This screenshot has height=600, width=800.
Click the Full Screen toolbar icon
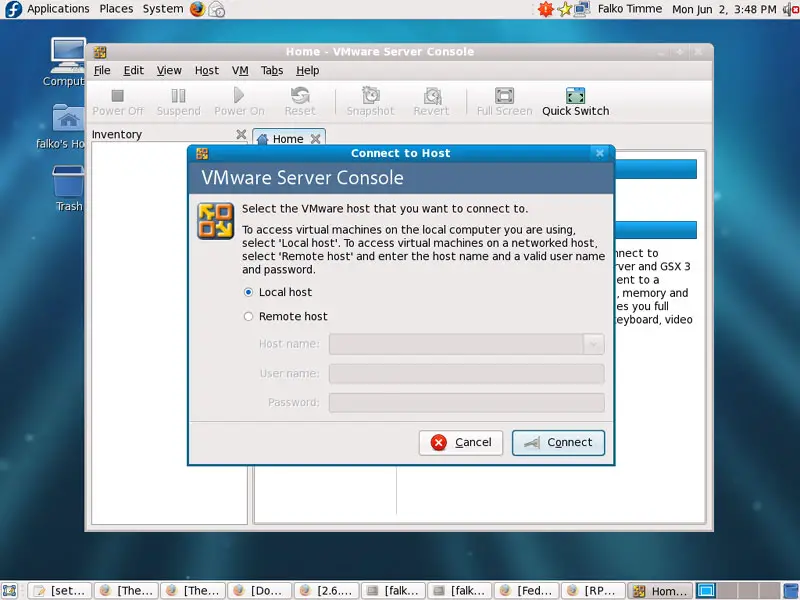tap(504, 96)
